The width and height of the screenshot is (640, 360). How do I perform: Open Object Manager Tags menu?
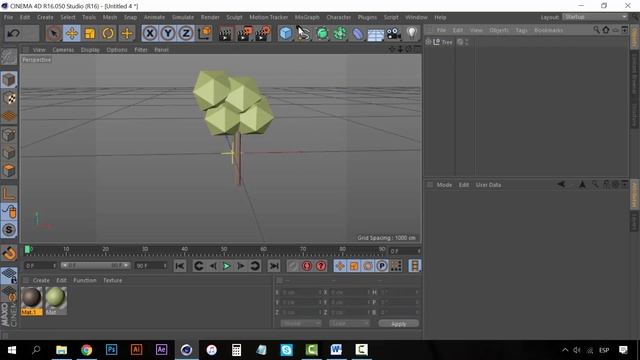(521, 30)
